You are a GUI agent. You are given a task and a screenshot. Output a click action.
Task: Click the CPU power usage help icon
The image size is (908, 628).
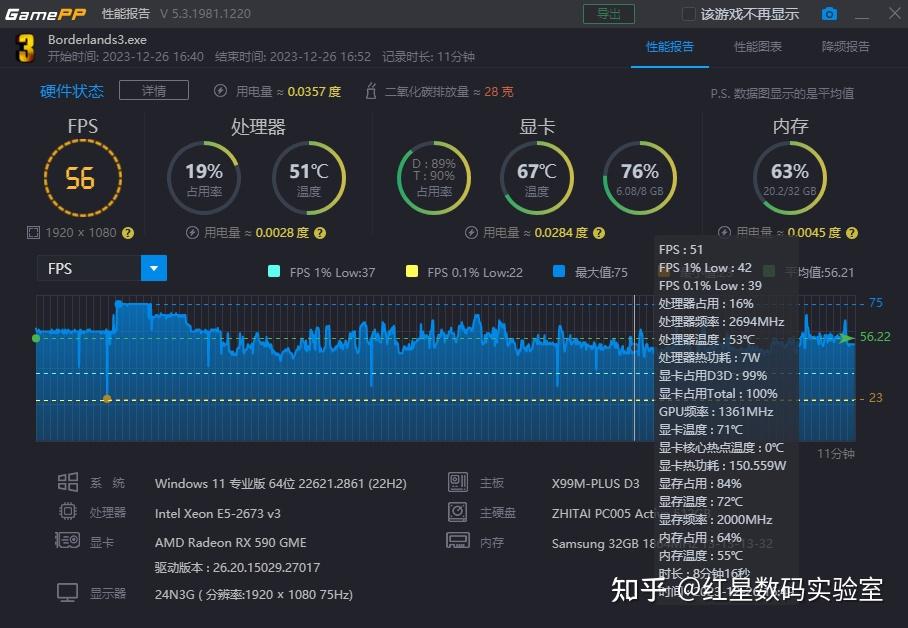click(x=320, y=233)
